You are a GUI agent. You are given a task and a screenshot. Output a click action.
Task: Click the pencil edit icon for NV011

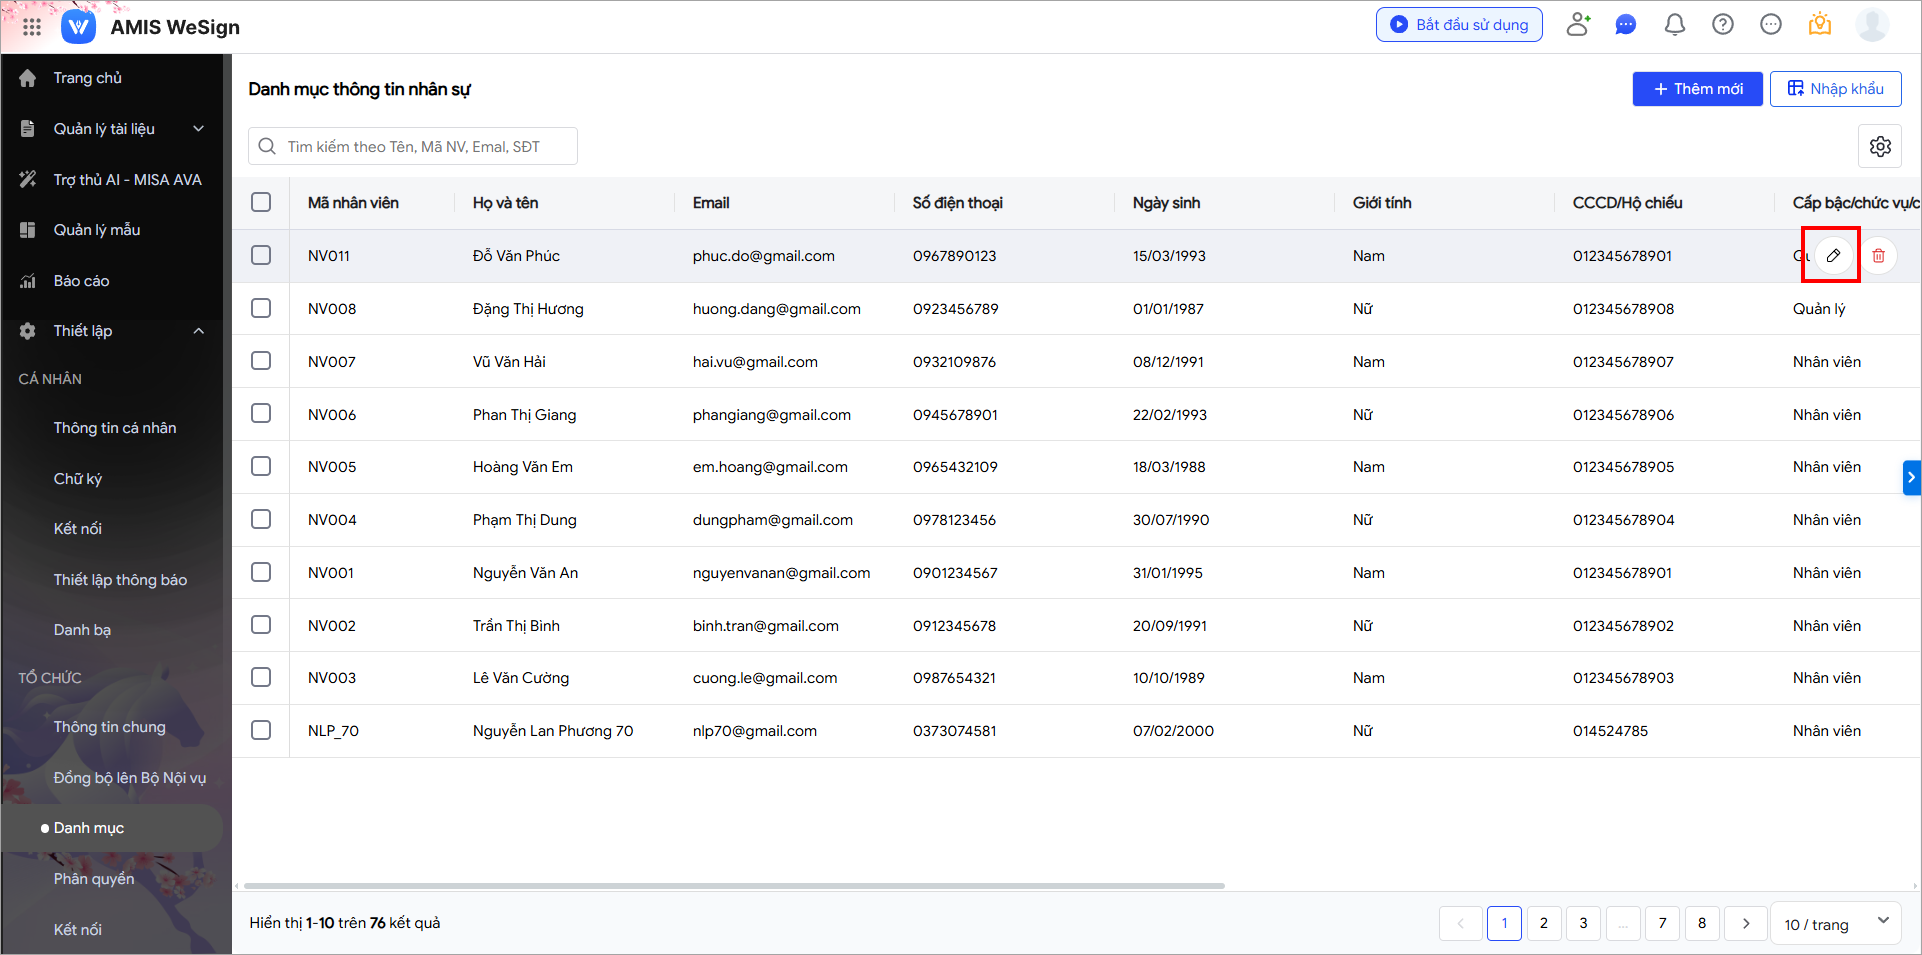tap(1833, 256)
